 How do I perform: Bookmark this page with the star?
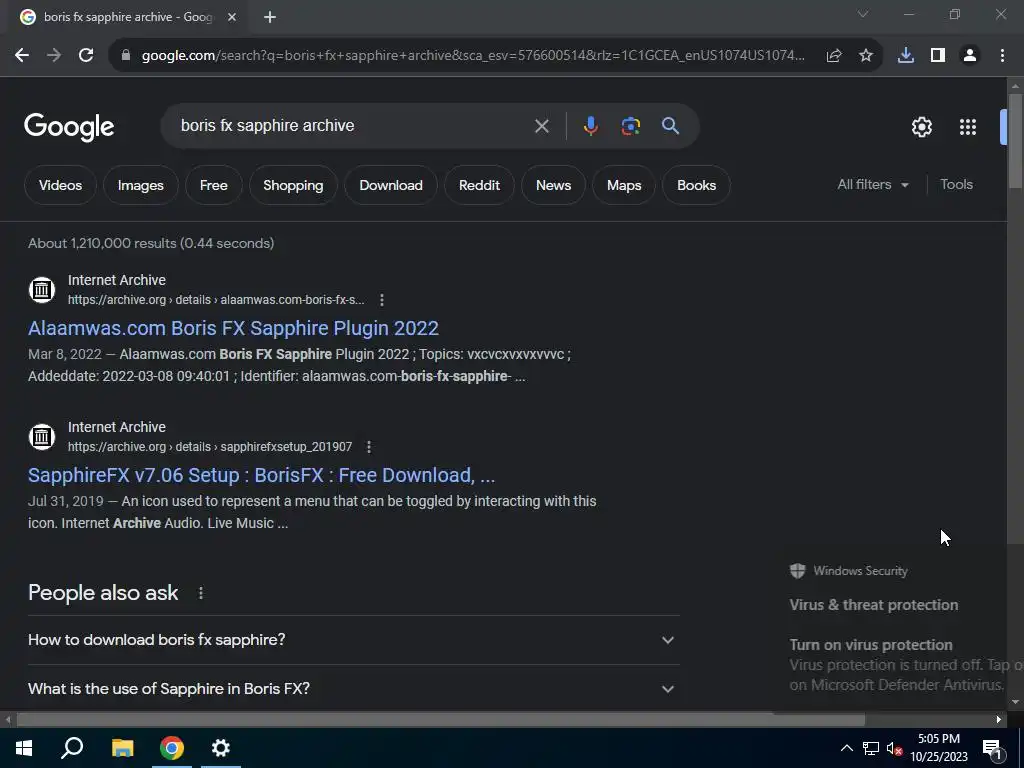click(x=866, y=56)
